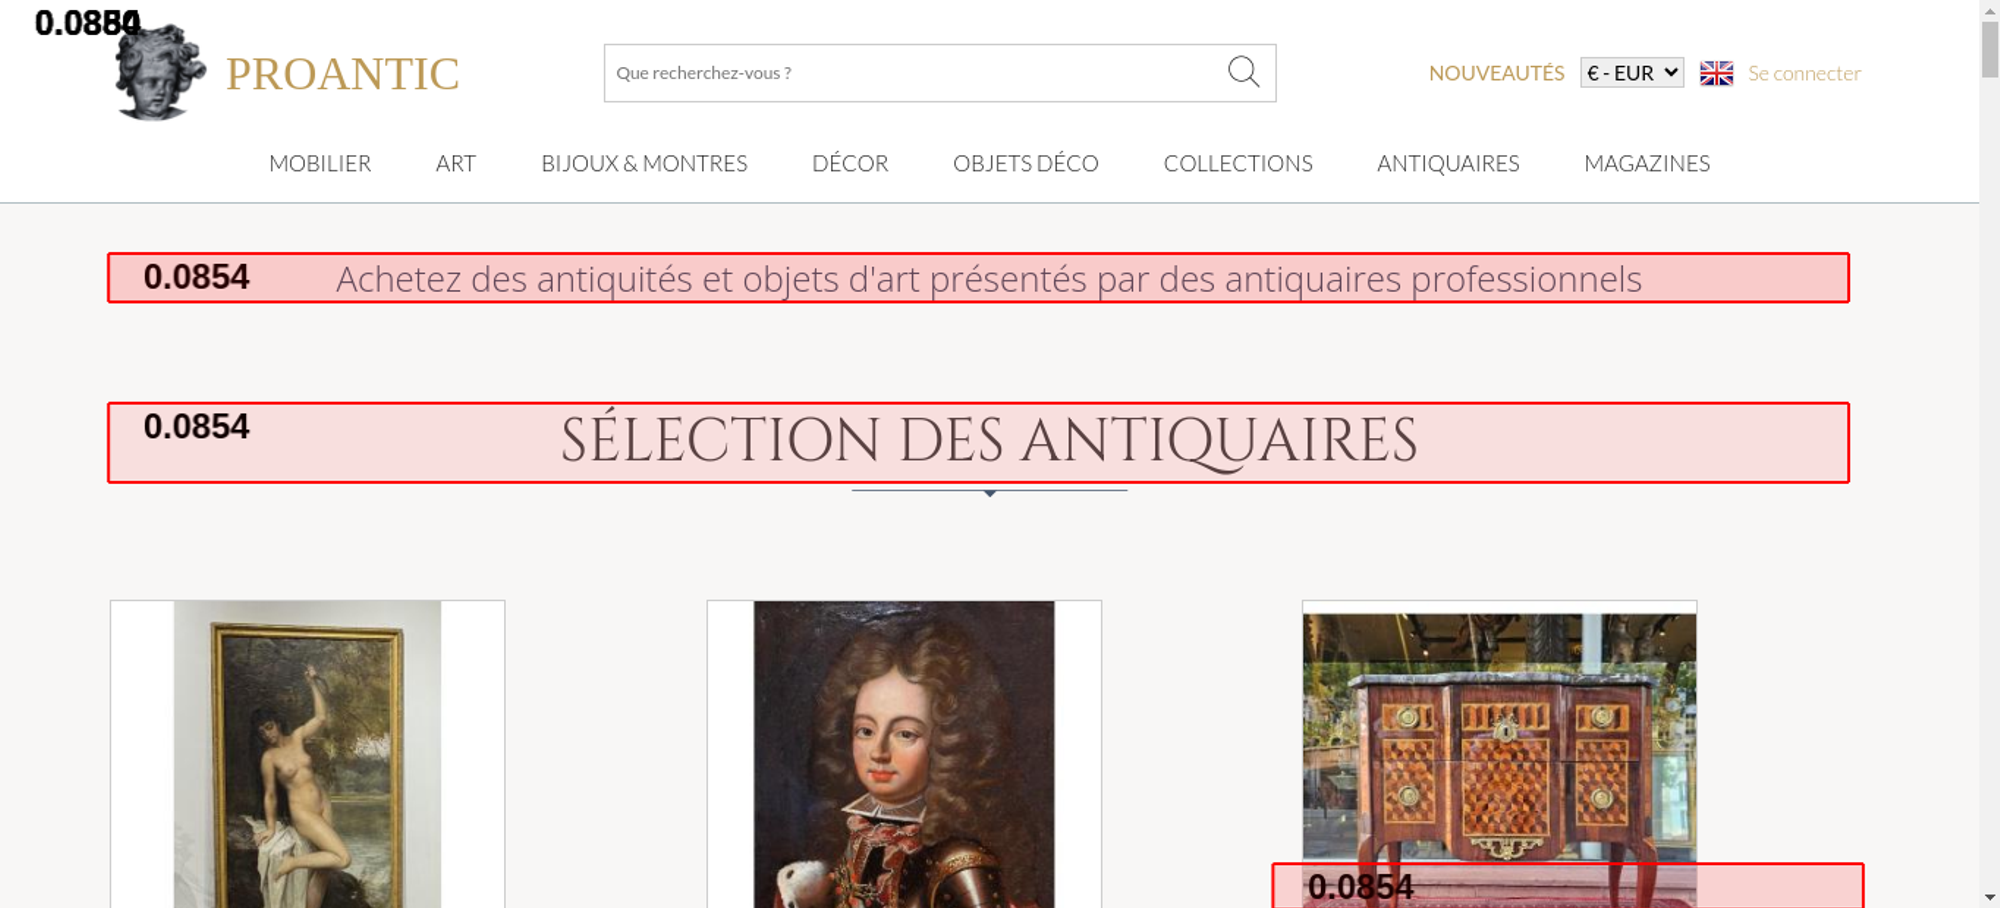Click the magnifying glass search icon

coord(1243,72)
